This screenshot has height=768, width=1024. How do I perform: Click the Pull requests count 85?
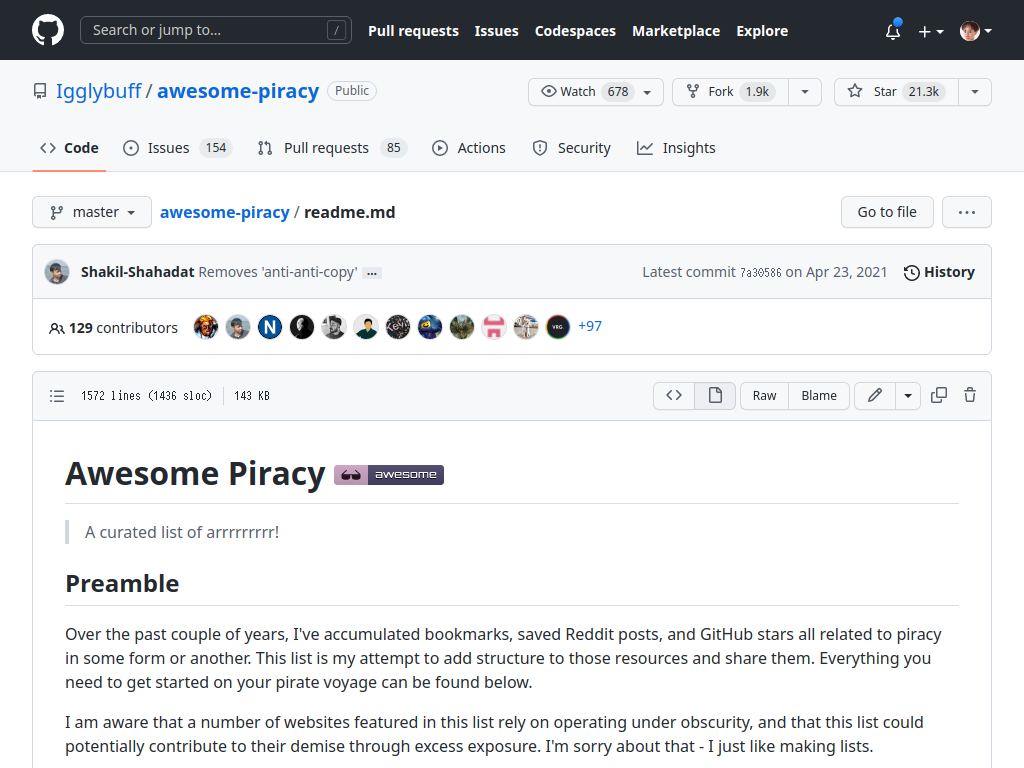pyautogui.click(x=393, y=148)
